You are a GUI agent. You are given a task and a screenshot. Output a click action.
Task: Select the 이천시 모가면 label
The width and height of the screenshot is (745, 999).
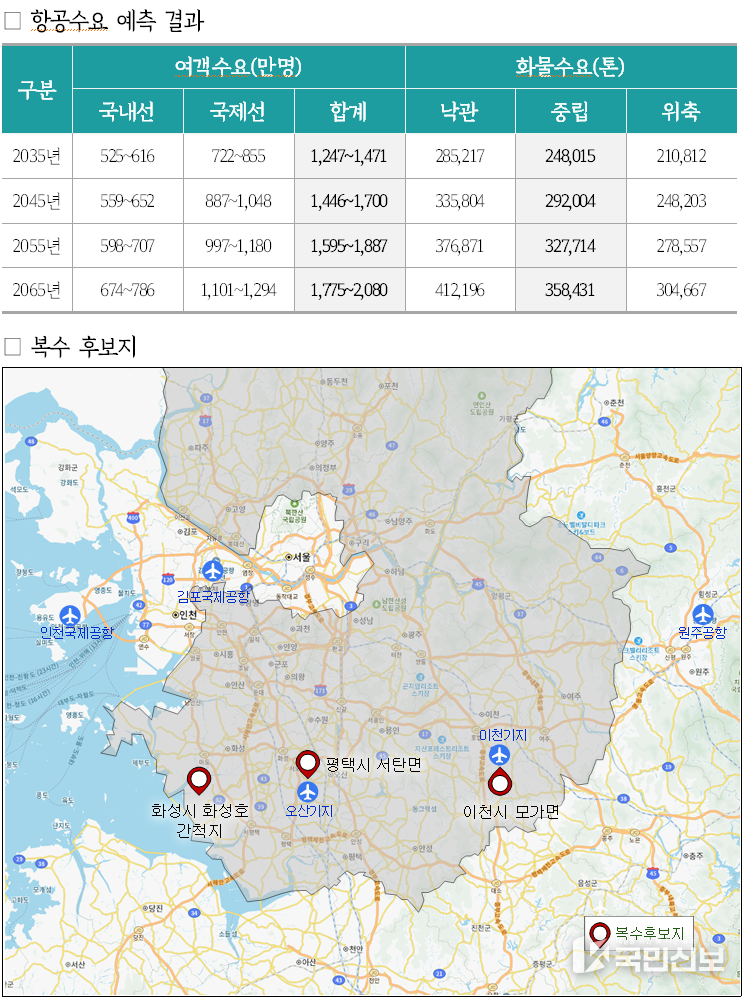point(511,812)
